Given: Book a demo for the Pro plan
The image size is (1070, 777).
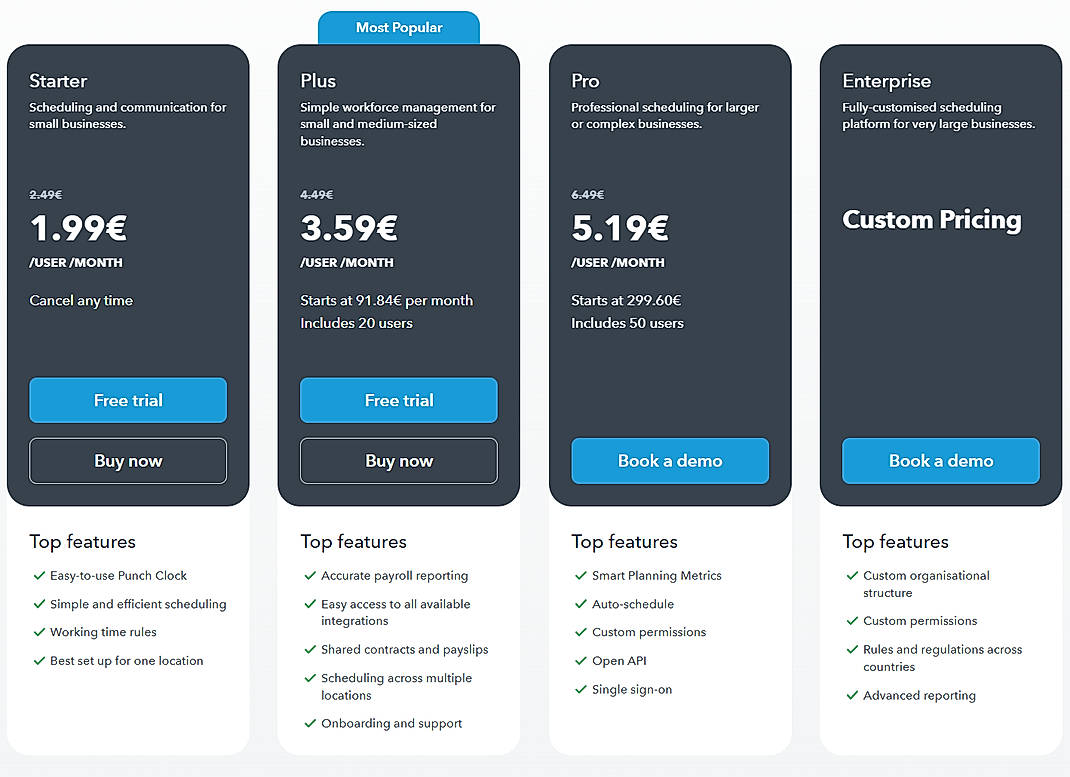Looking at the screenshot, I should tap(670, 461).
